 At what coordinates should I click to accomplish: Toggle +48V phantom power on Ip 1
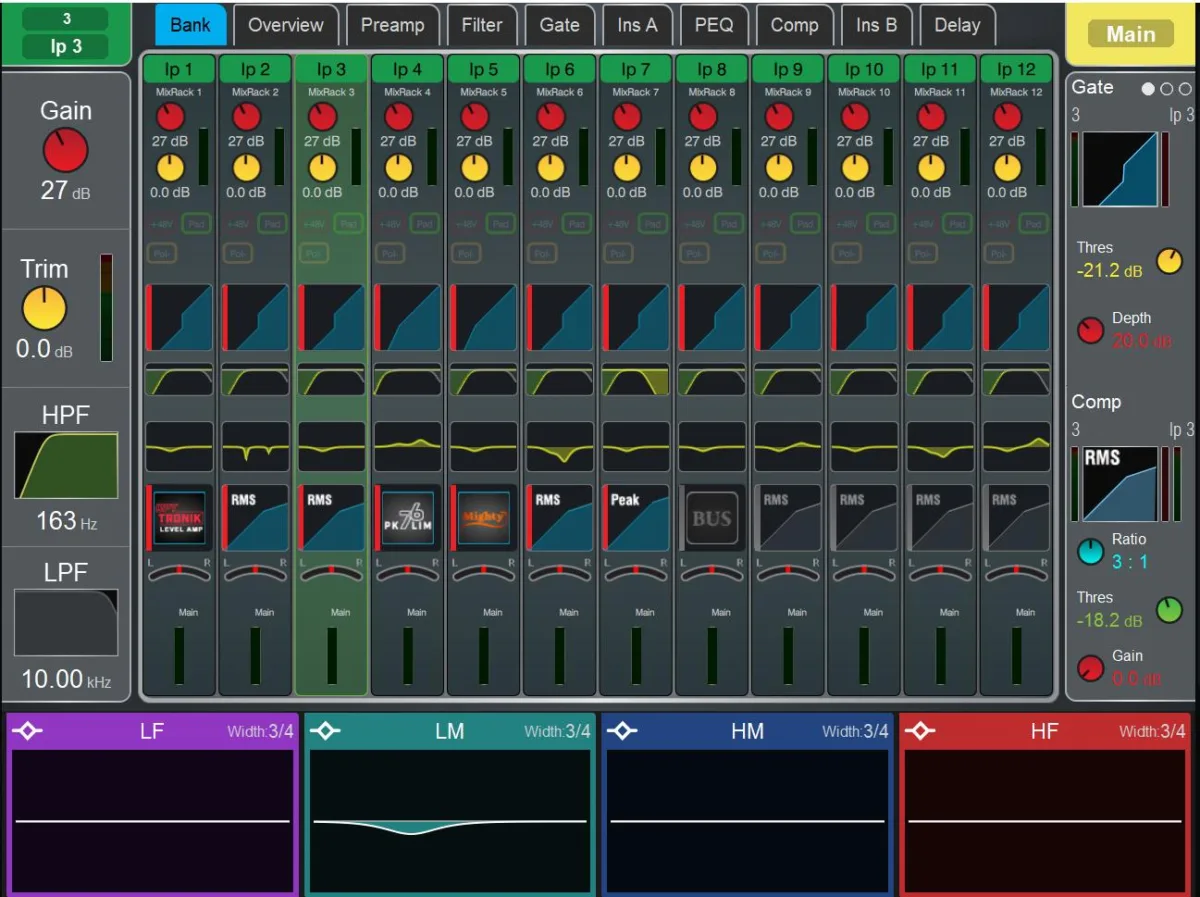pyautogui.click(x=161, y=224)
